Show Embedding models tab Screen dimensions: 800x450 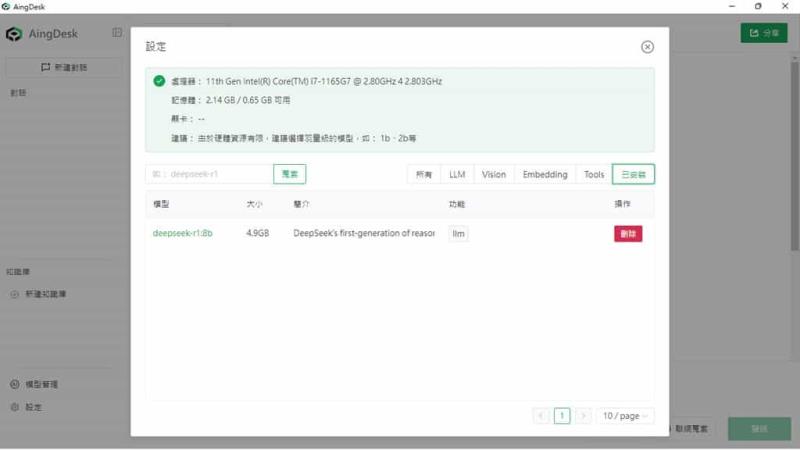[545, 174]
